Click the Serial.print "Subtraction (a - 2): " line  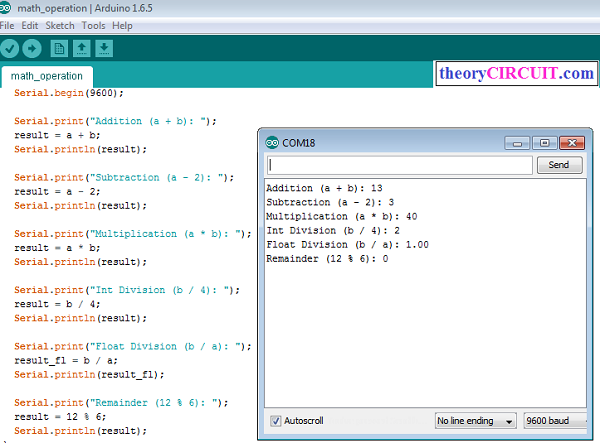tap(124, 178)
